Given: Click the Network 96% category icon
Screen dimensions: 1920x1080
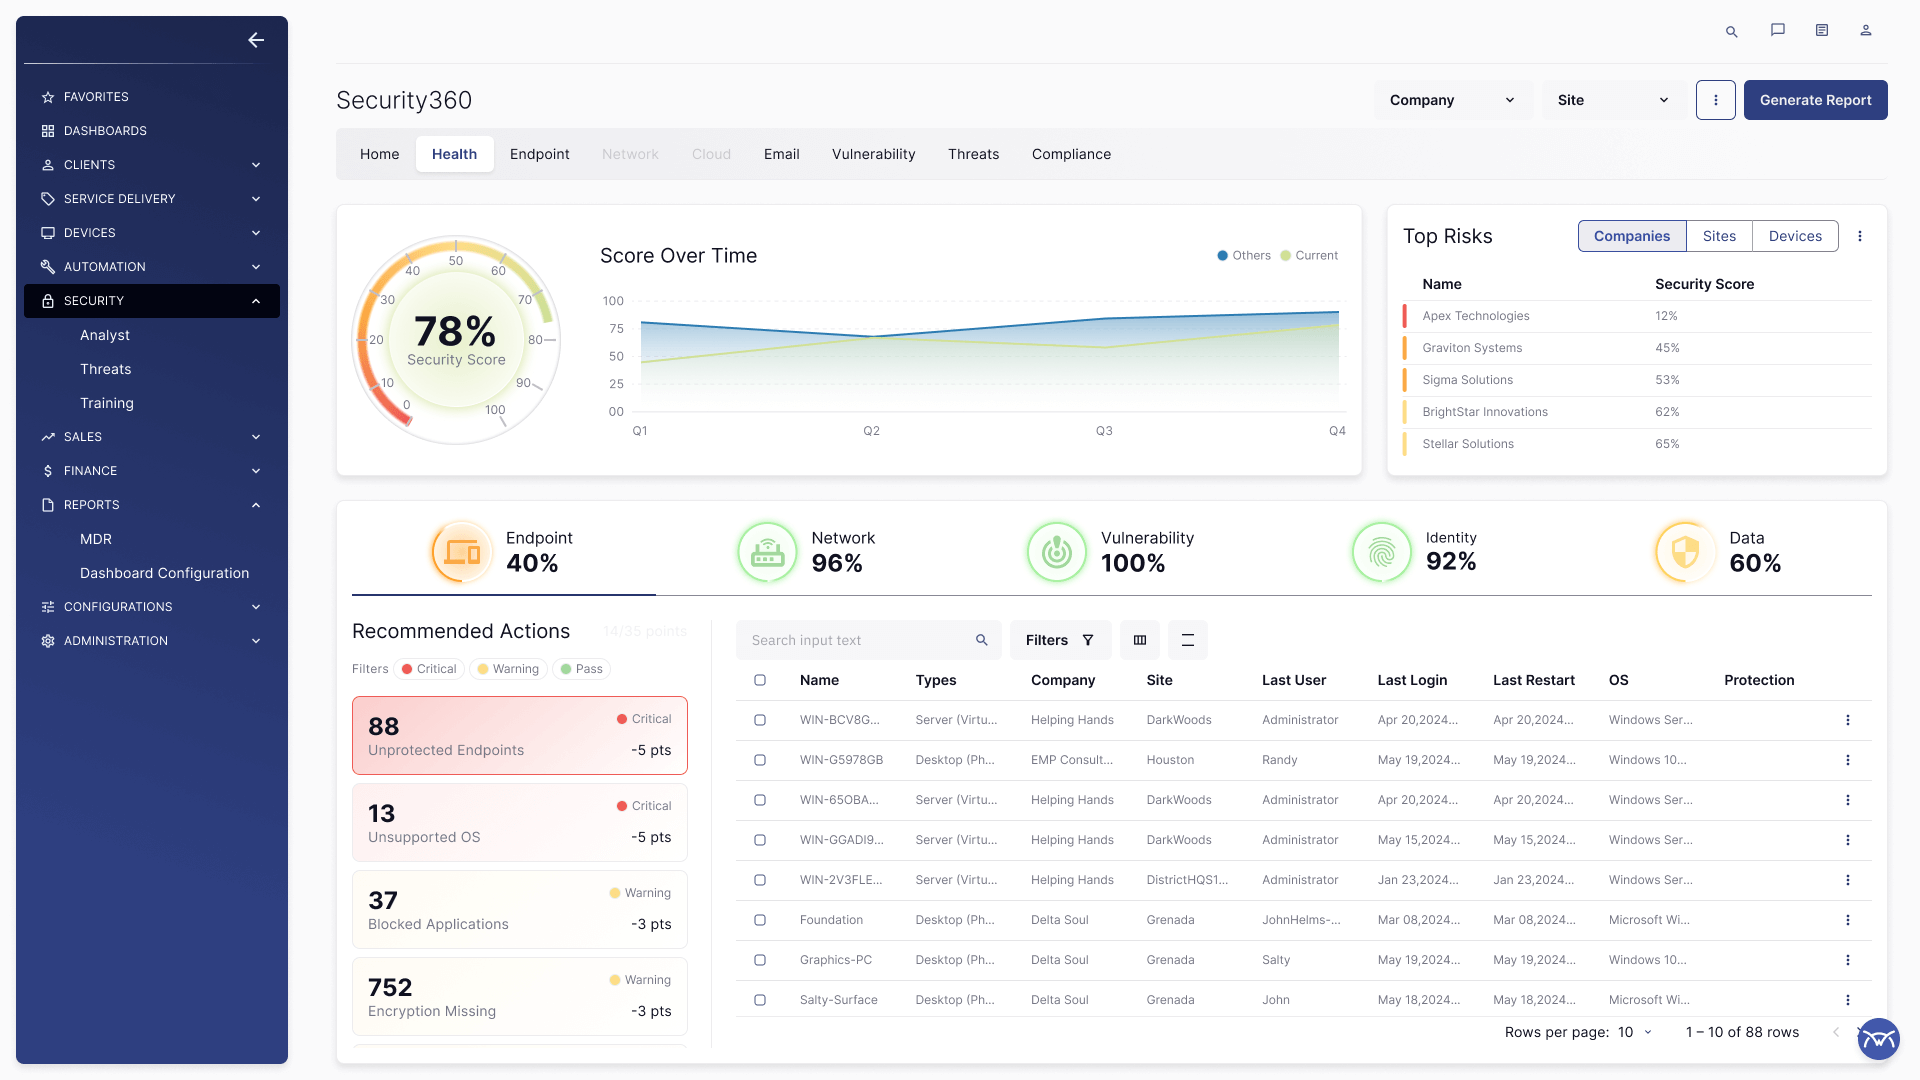Looking at the screenshot, I should pyautogui.click(x=766, y=551).
